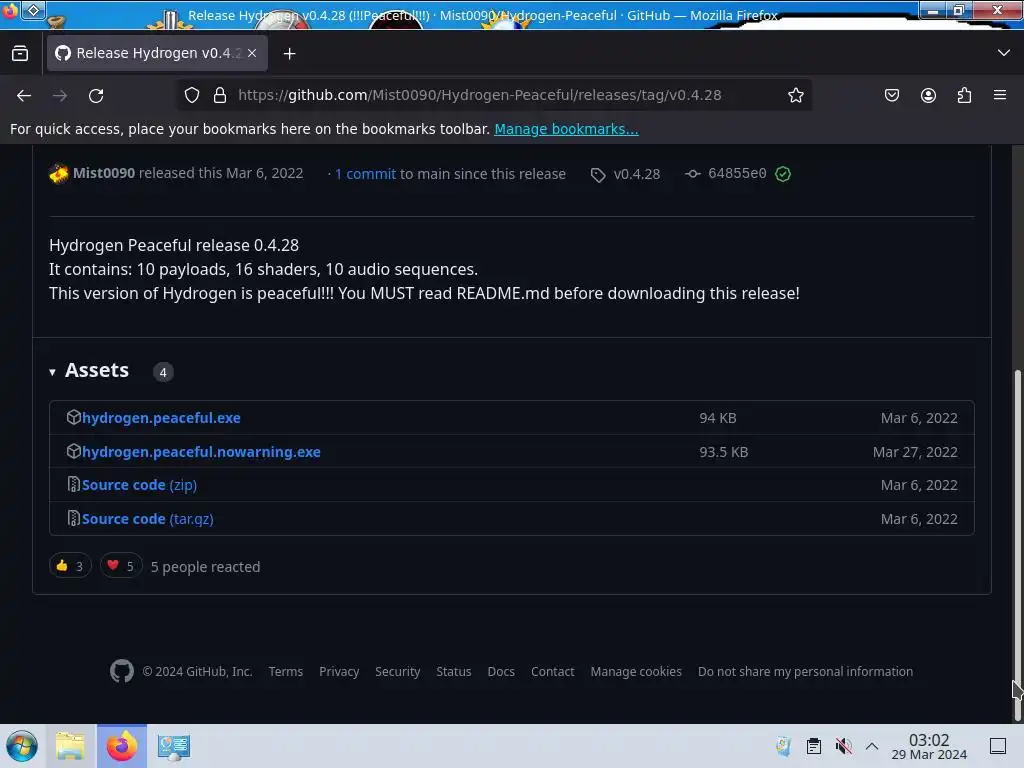Click the 5 people reacted text

[205, 567]
